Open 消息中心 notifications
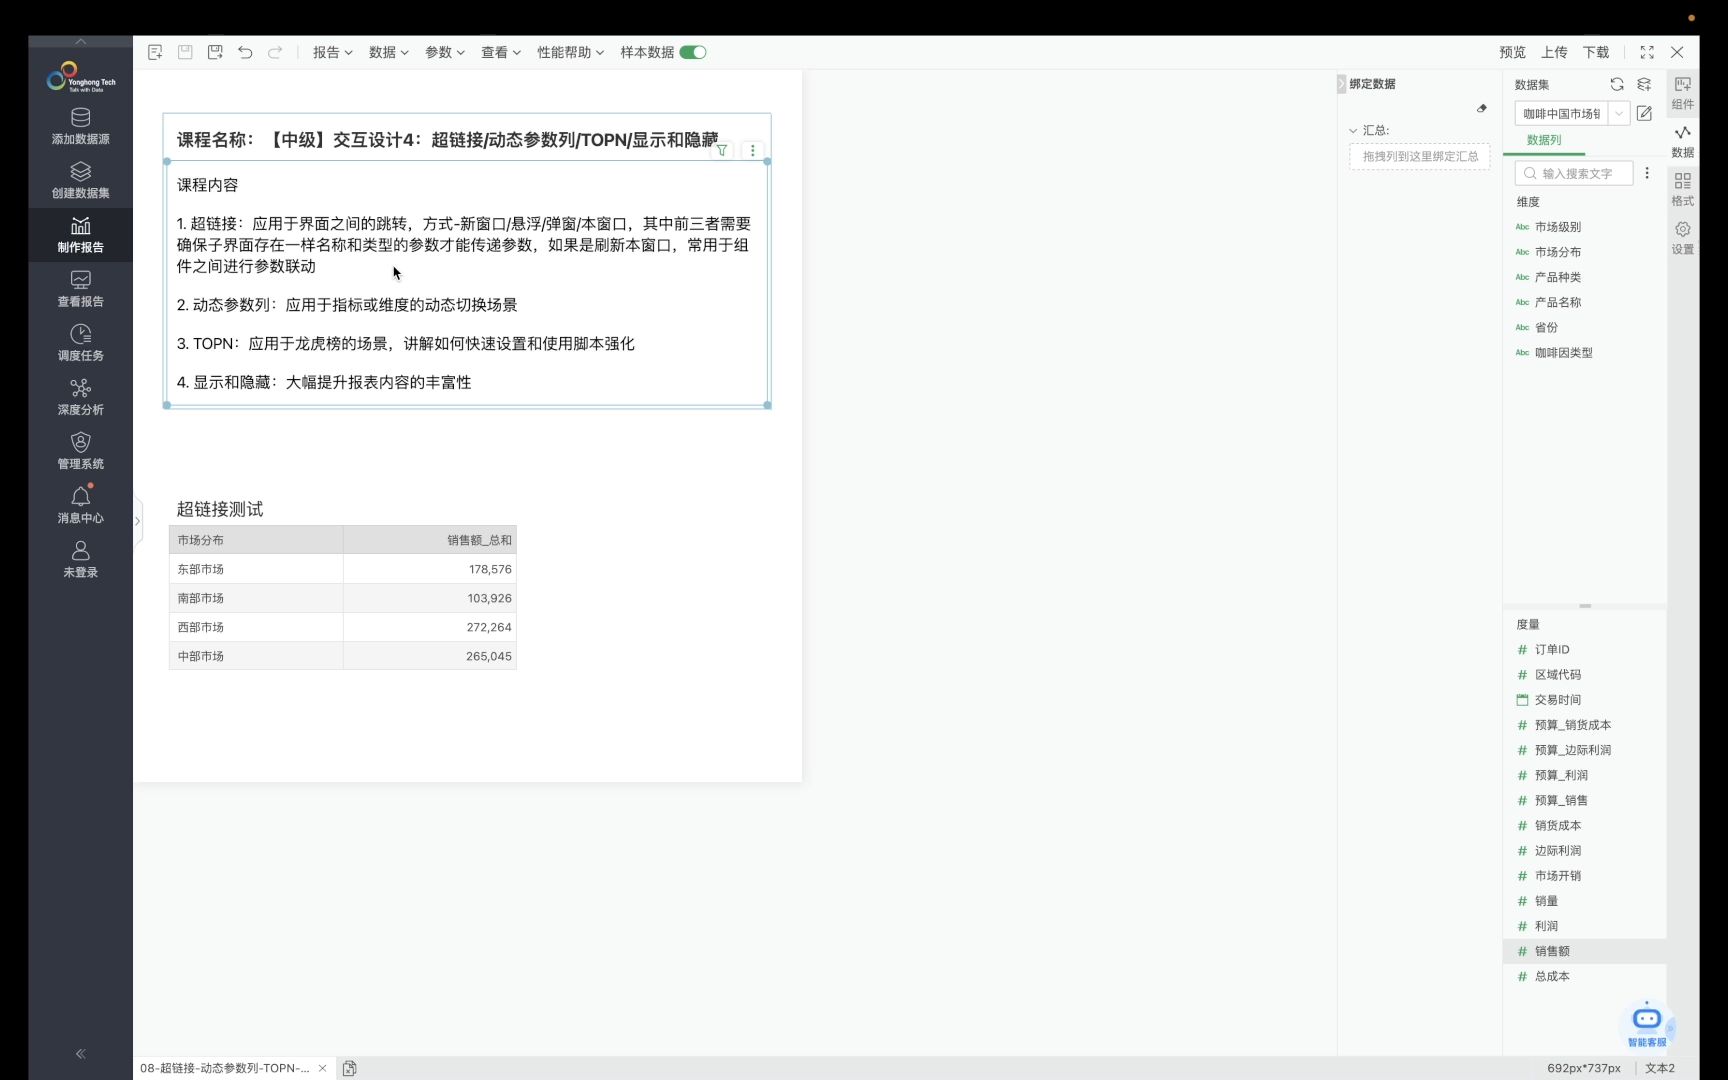 [80, 504]
